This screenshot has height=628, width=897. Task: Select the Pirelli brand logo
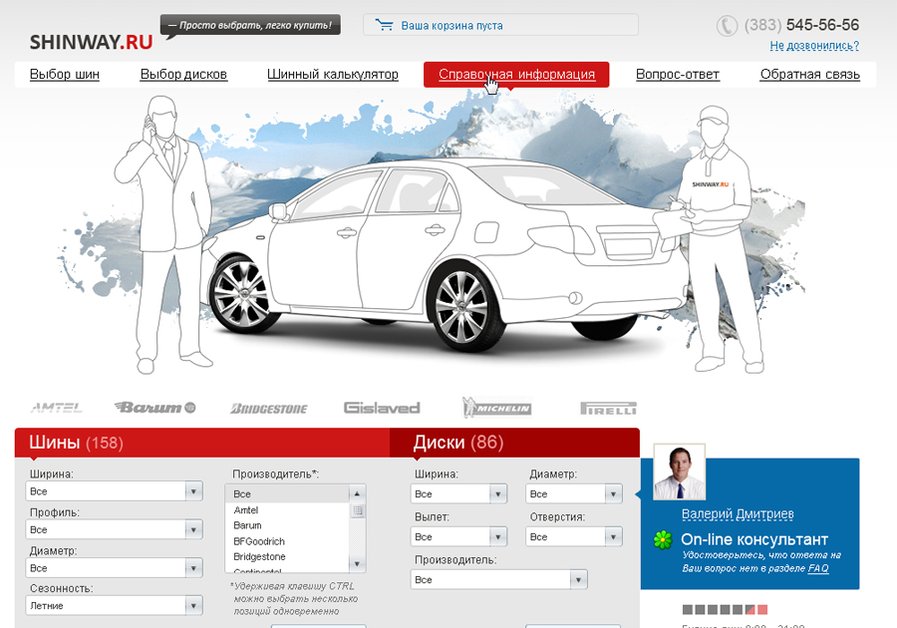tap(608, 407)
